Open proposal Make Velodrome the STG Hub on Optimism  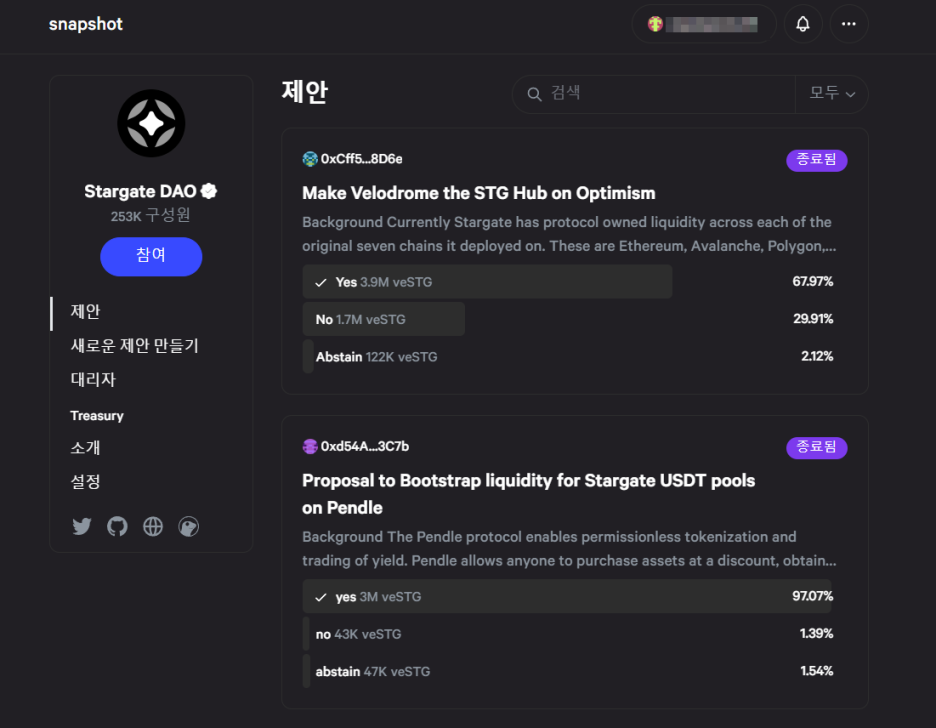point(479,193)
